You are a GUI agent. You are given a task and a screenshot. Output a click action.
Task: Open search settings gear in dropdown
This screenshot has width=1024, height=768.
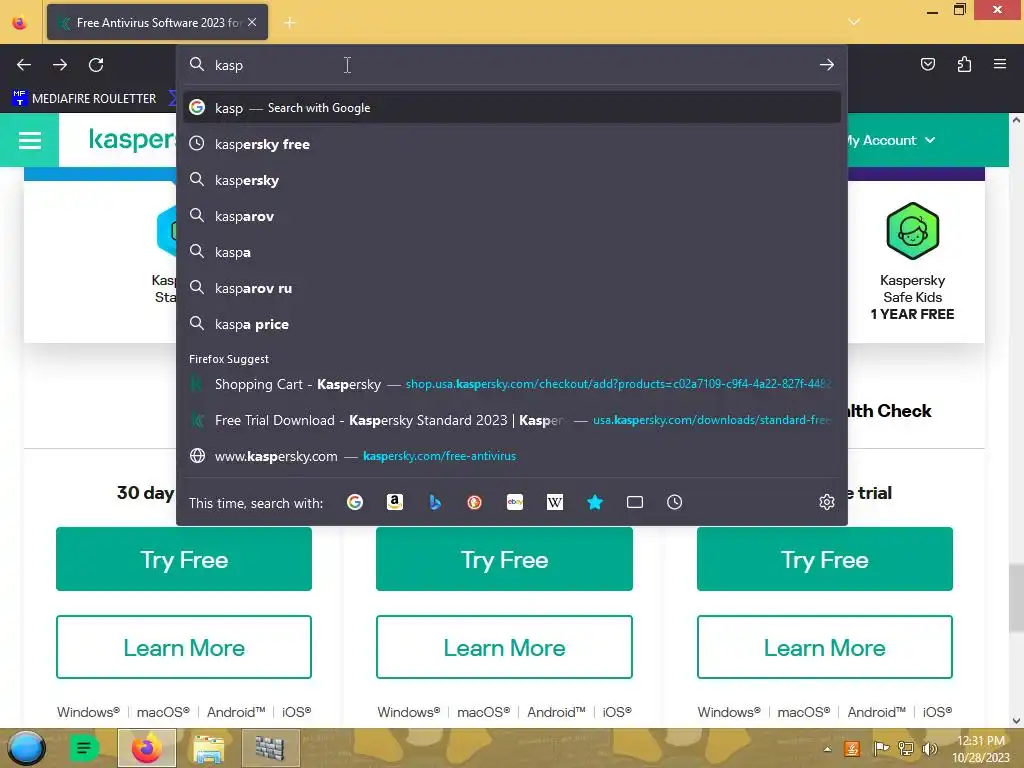click(x=827, y=502)
